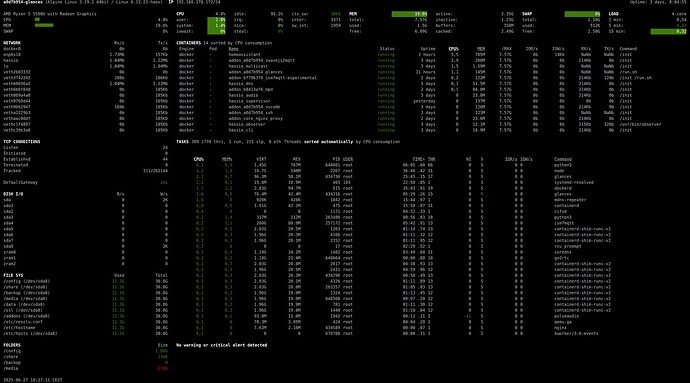Image resolution: width=690 pixels, height=383 pixels.
Task: Select the dockerd process command
Action: [x=563, y=188]
